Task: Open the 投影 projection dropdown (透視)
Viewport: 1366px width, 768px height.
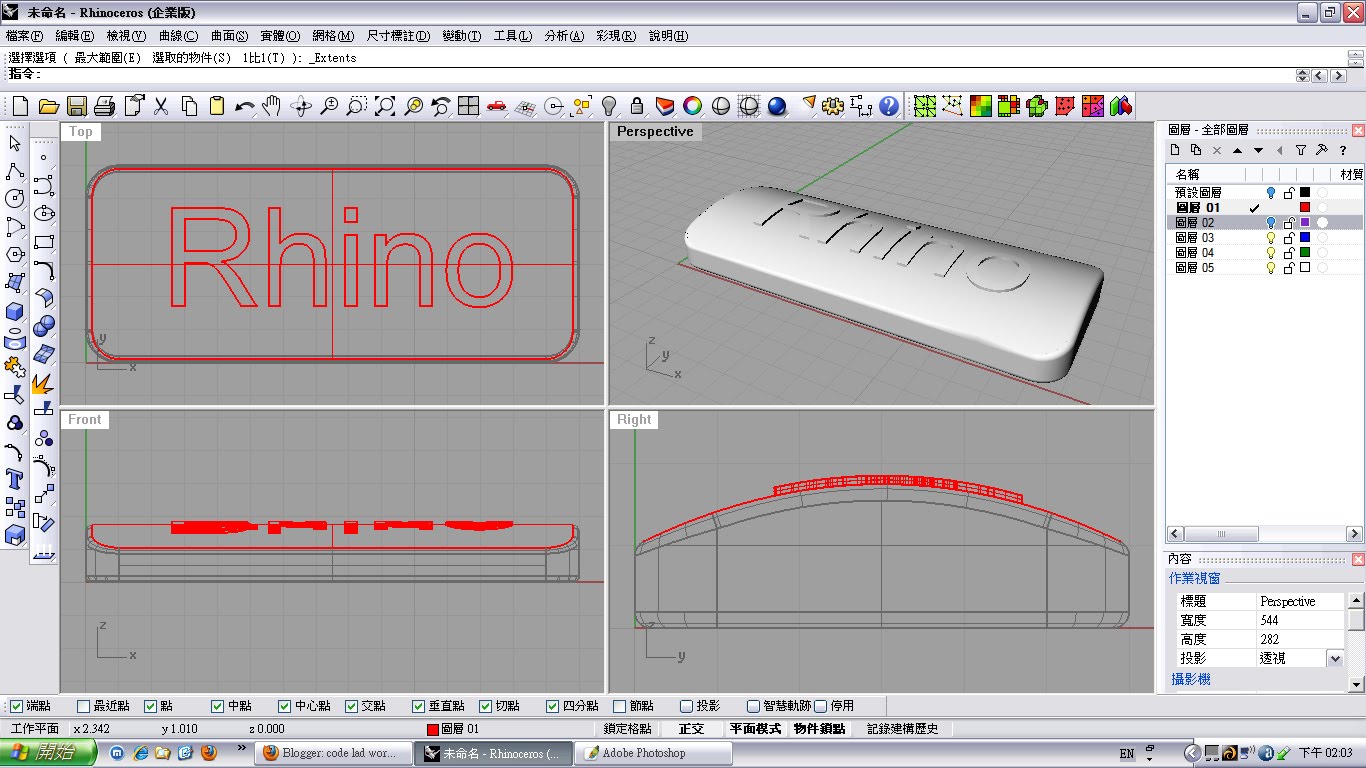Action: pos(1334,658)
